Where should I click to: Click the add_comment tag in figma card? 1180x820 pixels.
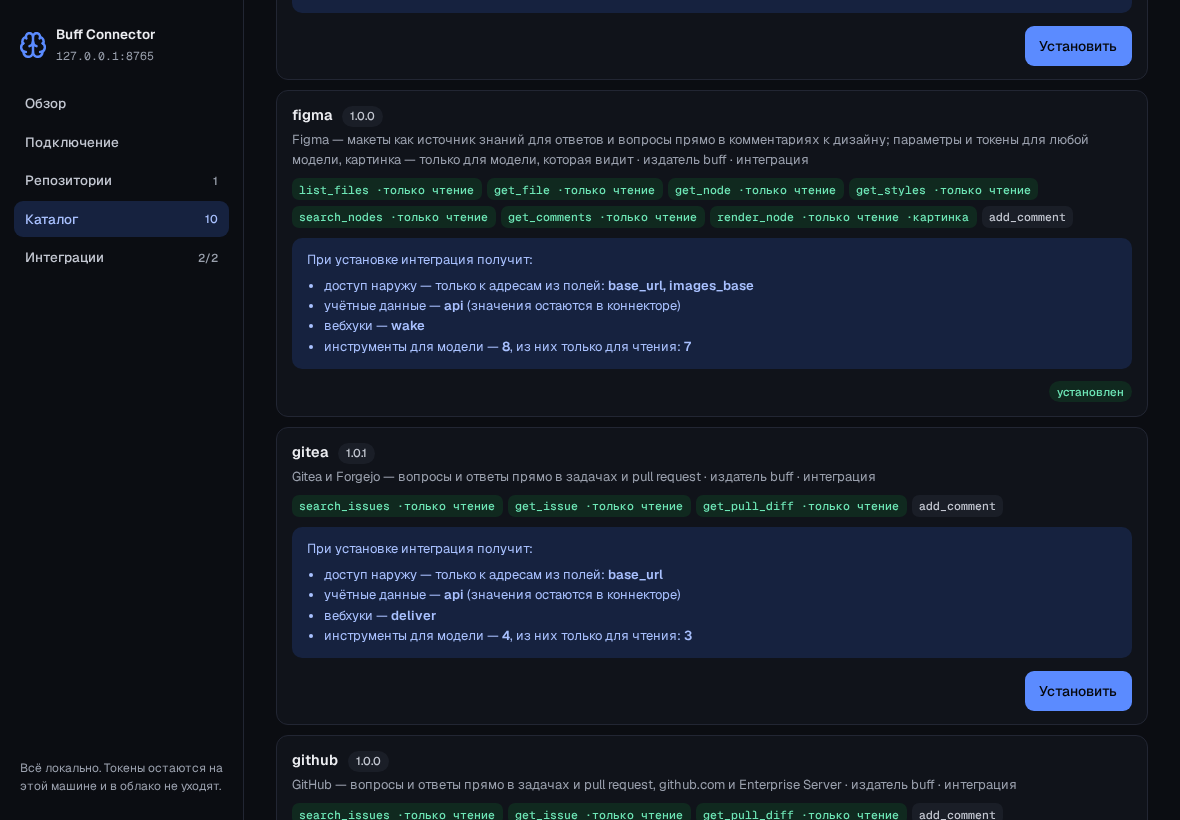click(x=1027, y=217)
